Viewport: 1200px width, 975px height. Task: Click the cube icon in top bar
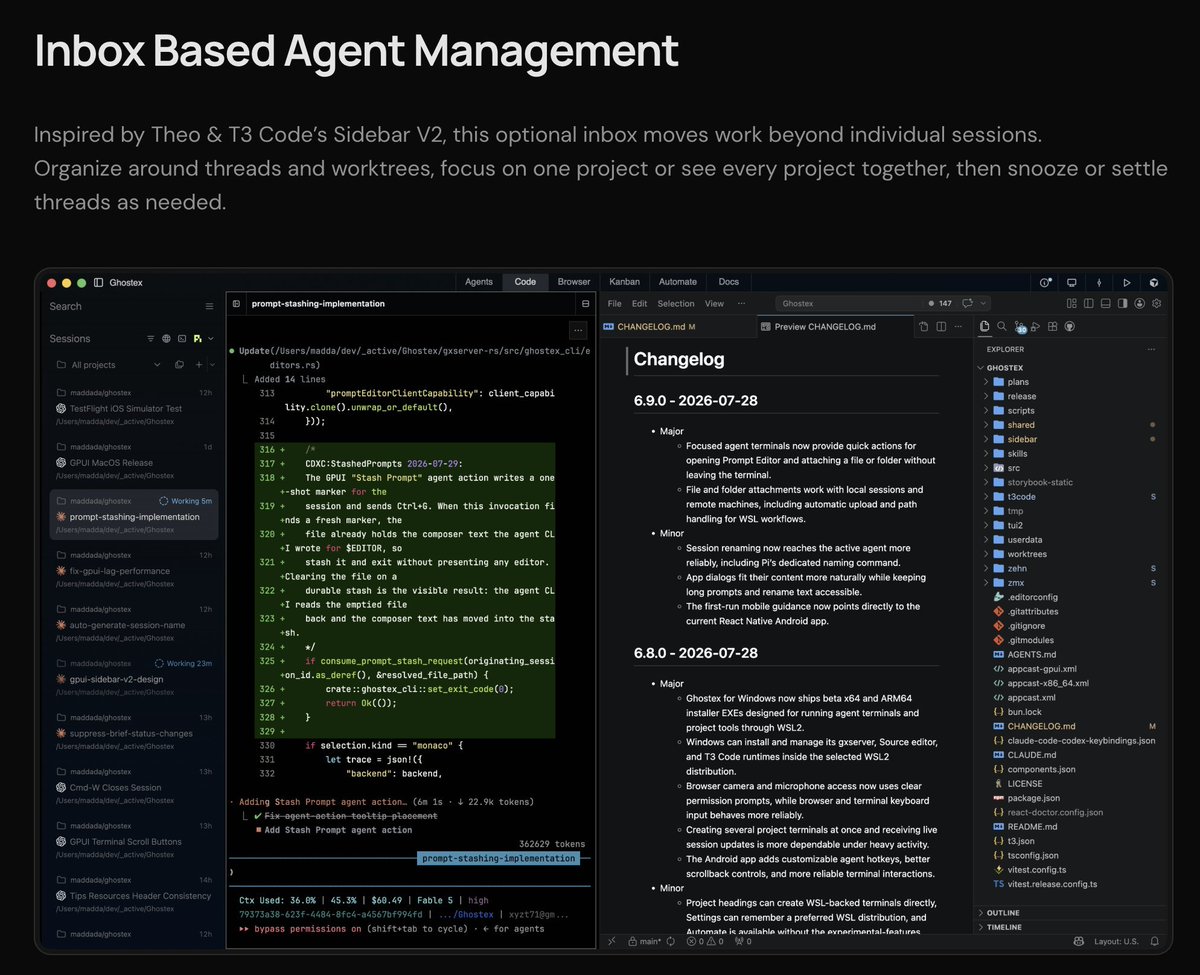(1154, 283)
